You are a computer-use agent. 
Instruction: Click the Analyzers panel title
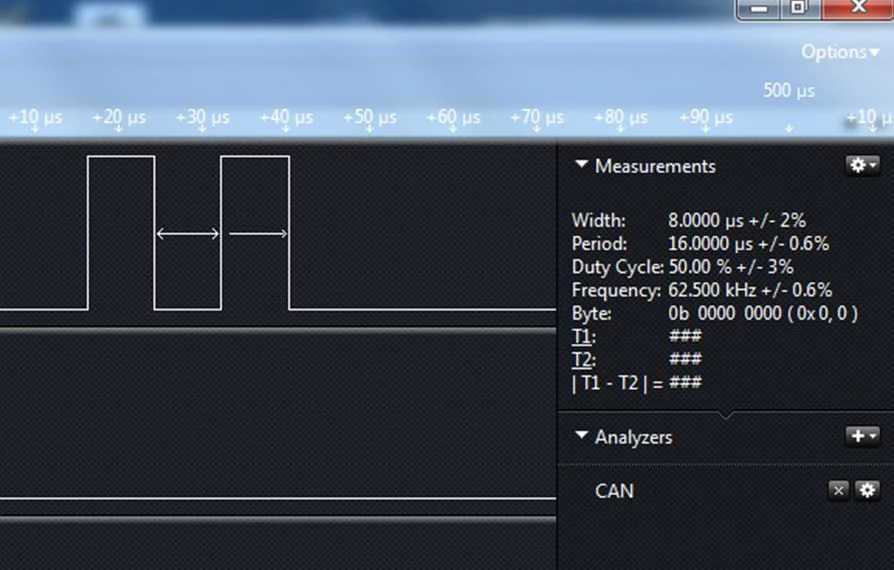(x=633, y=437)
